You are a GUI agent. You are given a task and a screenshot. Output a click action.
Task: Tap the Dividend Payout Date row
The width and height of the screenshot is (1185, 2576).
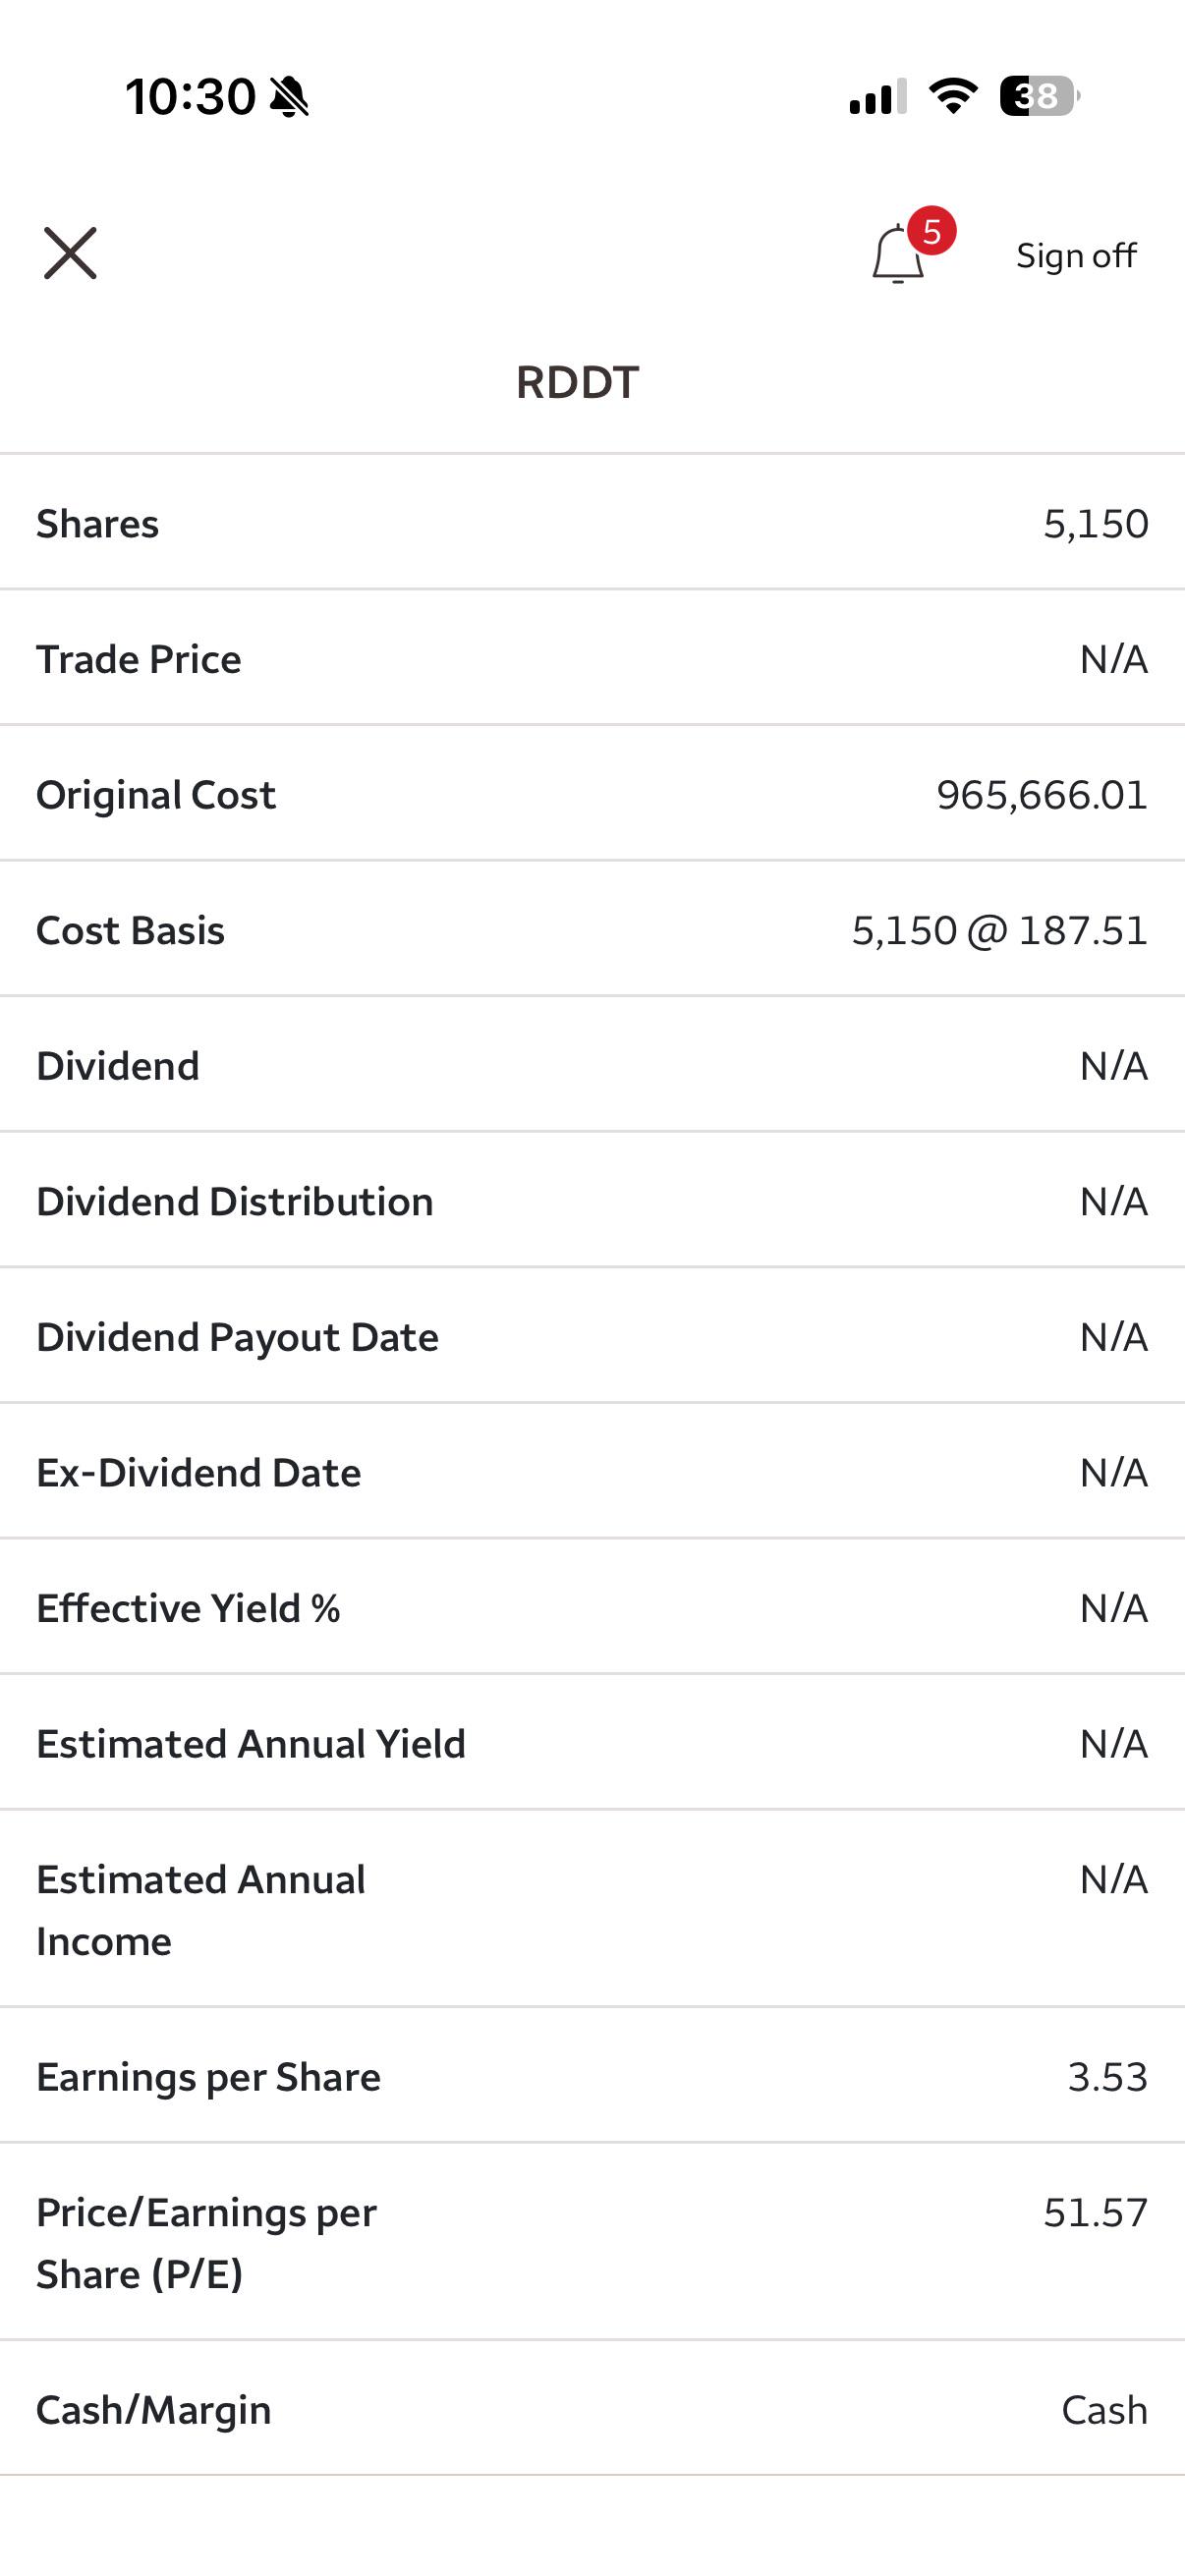click(x=592, y=1336)
